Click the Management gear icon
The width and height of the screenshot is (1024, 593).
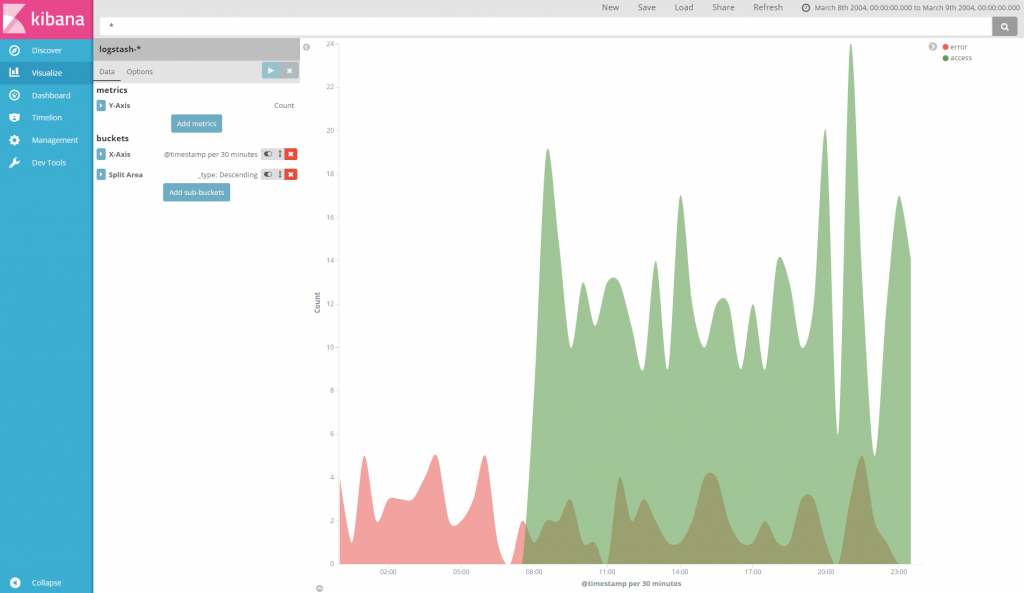pyautogui.click(x=14, y=140)
